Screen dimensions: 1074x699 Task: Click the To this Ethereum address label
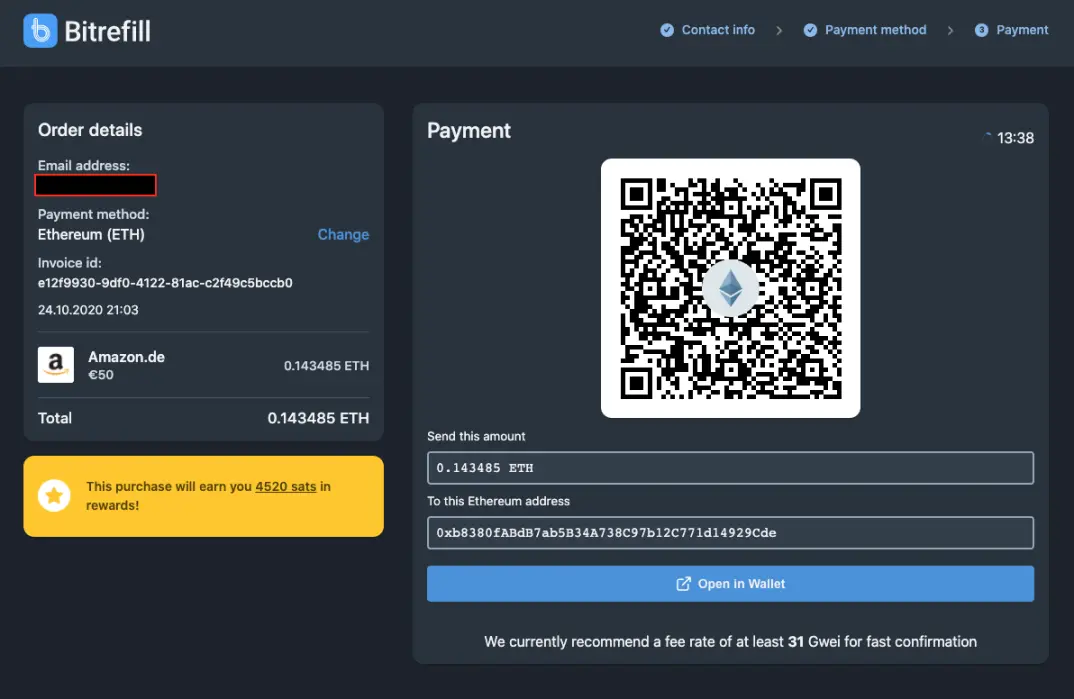[x=499, y=502]
